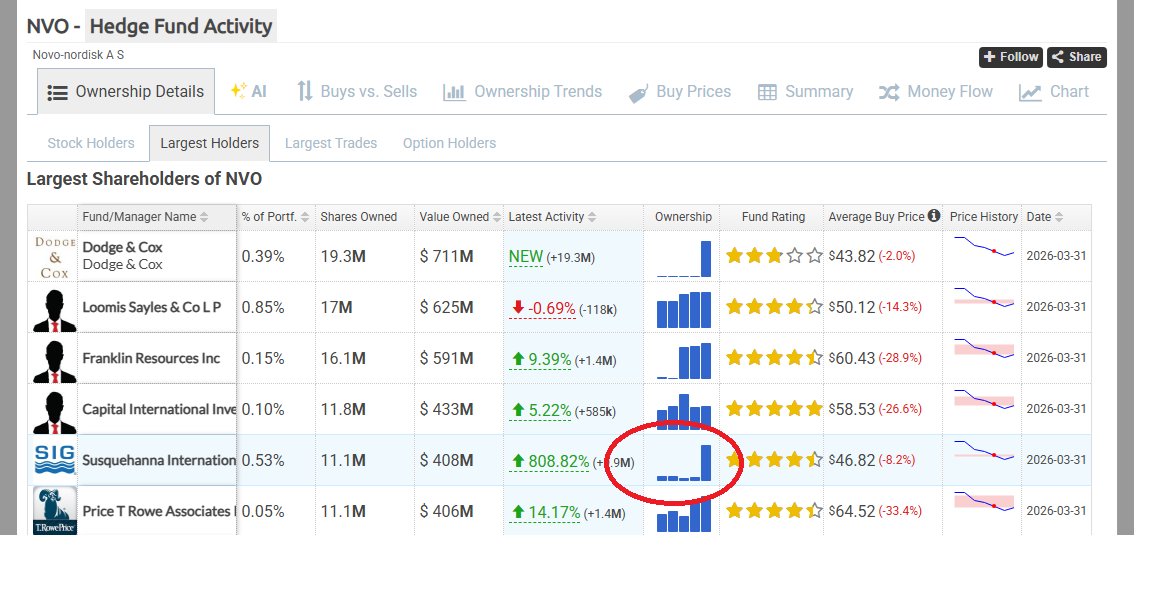Viewport: 1150px width, 608px height.
Task: Click the 14.17% activity for T Rowe Price
Action: point(546,512)
